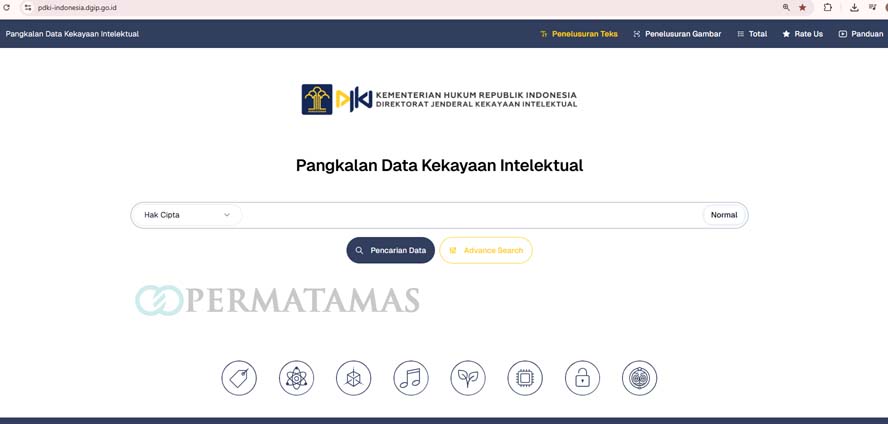Switch to Penelusuran Teks tab
The height and width of the screenshot is (424, 888).
click(579, 34)
